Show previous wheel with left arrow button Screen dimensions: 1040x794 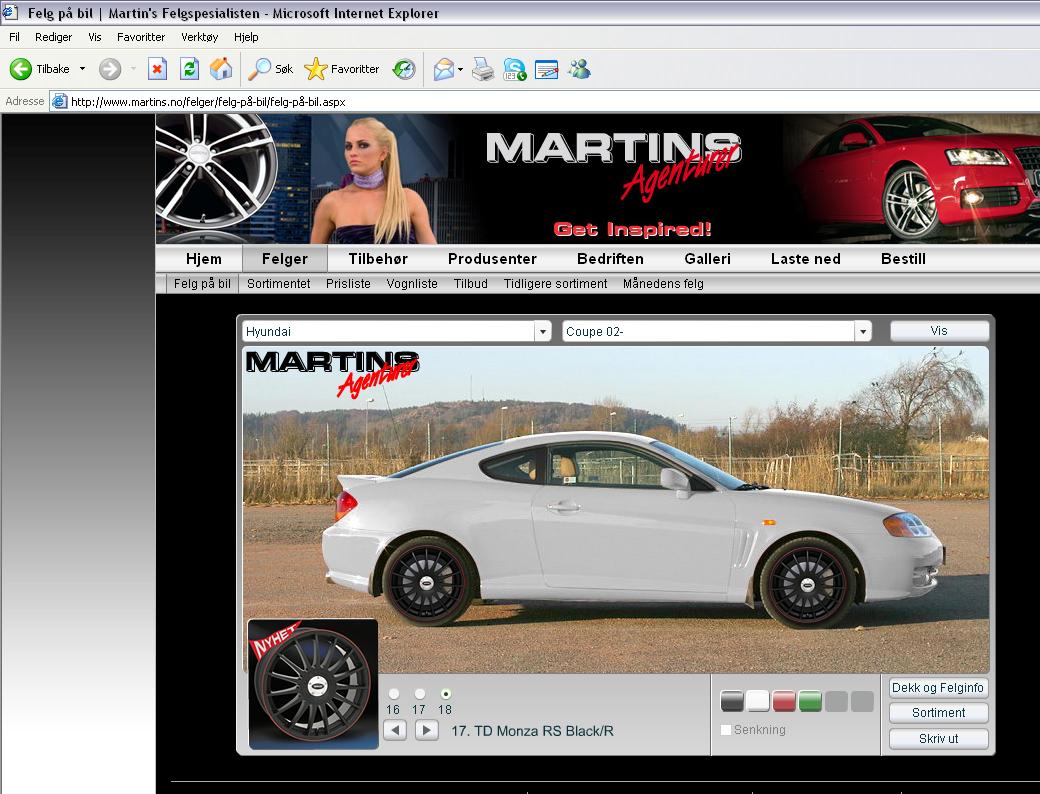point(395,731)
